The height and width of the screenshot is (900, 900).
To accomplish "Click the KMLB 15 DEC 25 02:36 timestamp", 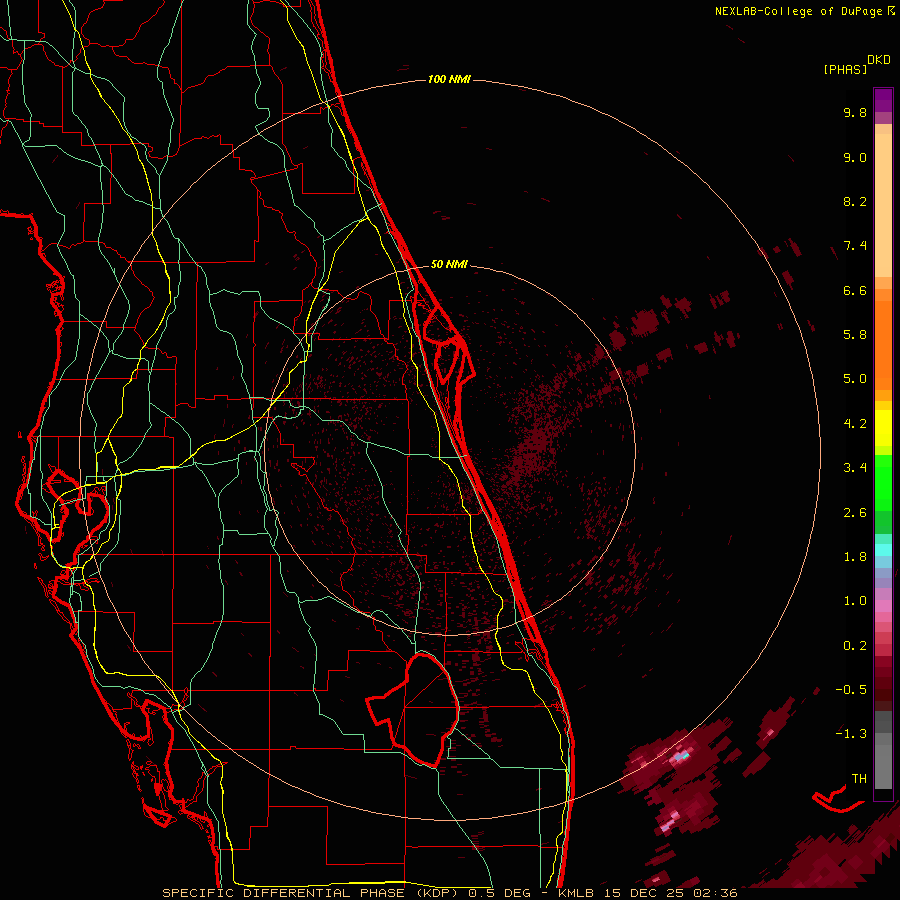I will click(647, 893).
